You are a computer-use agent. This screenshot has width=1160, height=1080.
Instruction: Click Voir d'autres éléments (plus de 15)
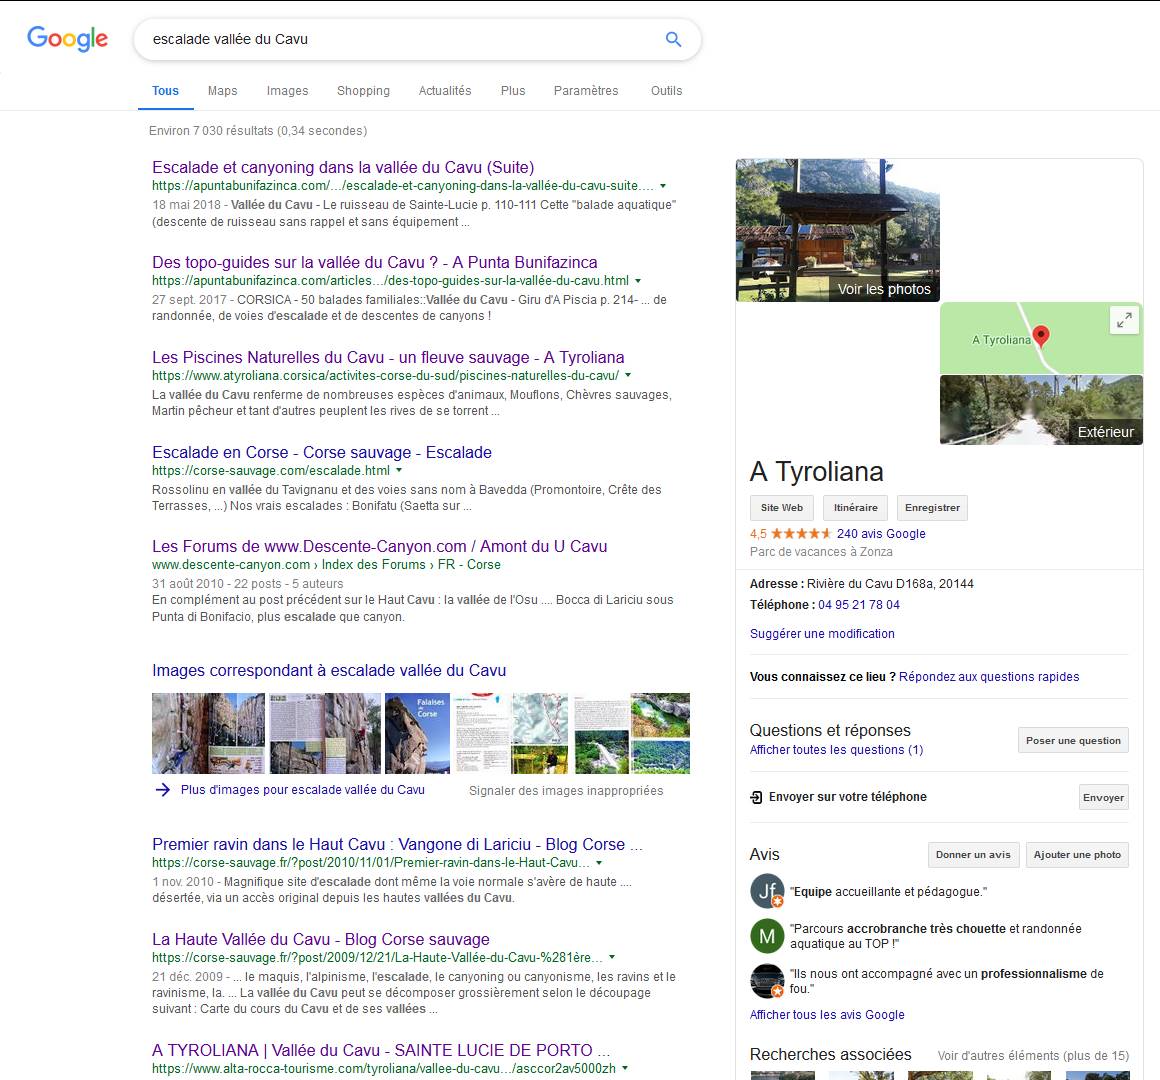click(x=1033, y=1056)
